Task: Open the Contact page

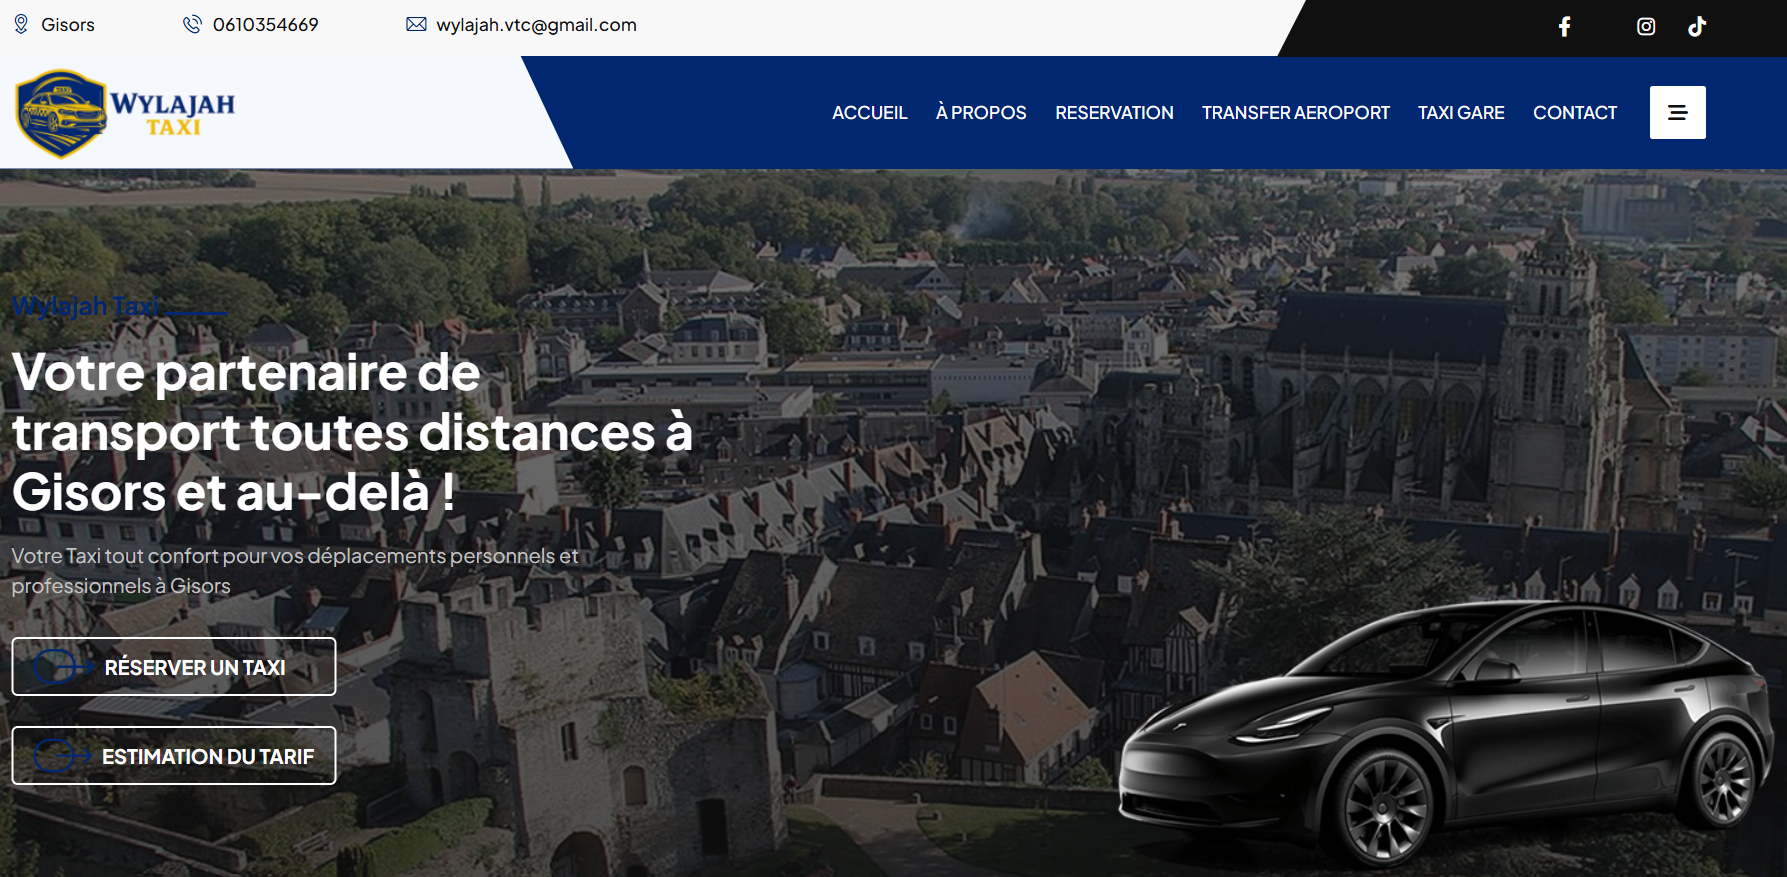Action: pyautogui.click(x=1574, y=113)
